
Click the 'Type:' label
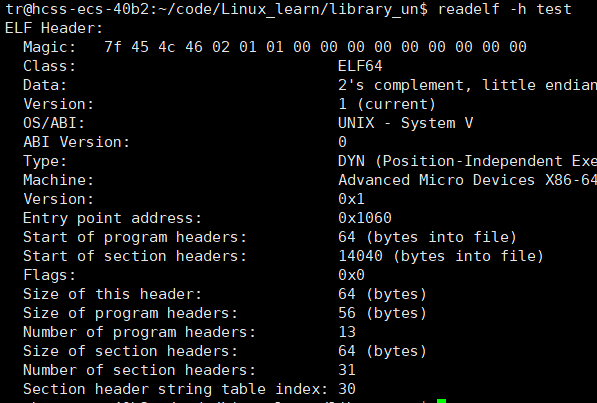tap(45, 161)
